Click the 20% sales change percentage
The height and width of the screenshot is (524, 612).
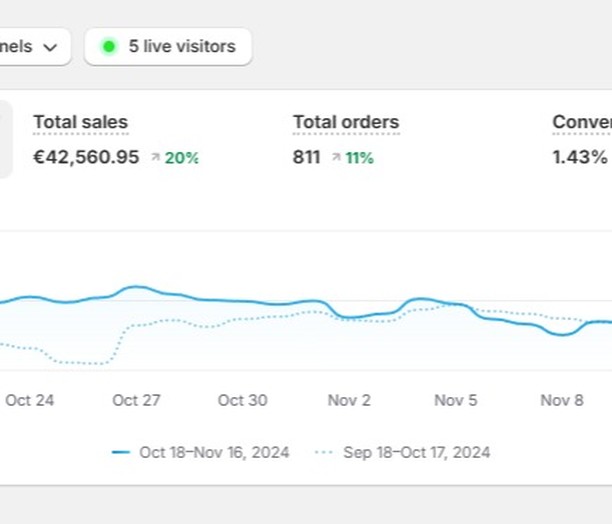pyautogui.click(x=182, y=158)
